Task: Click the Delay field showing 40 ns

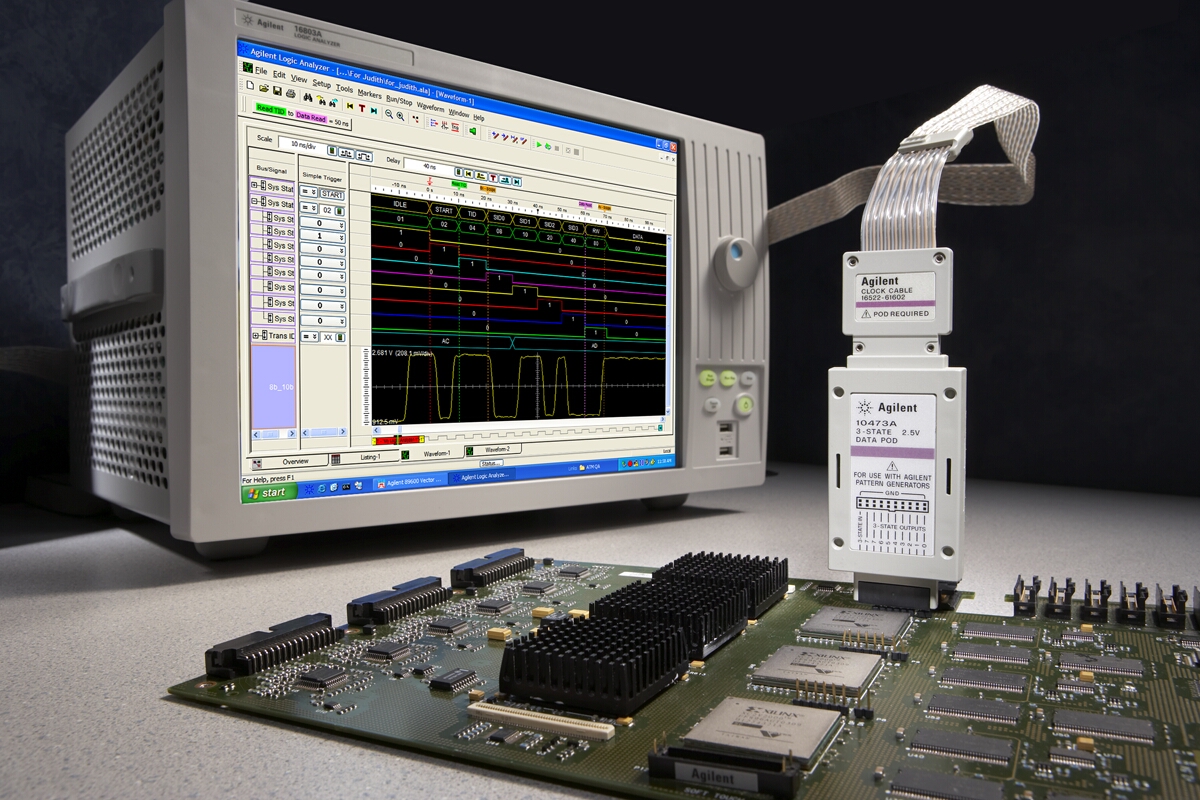Action: 429,166
